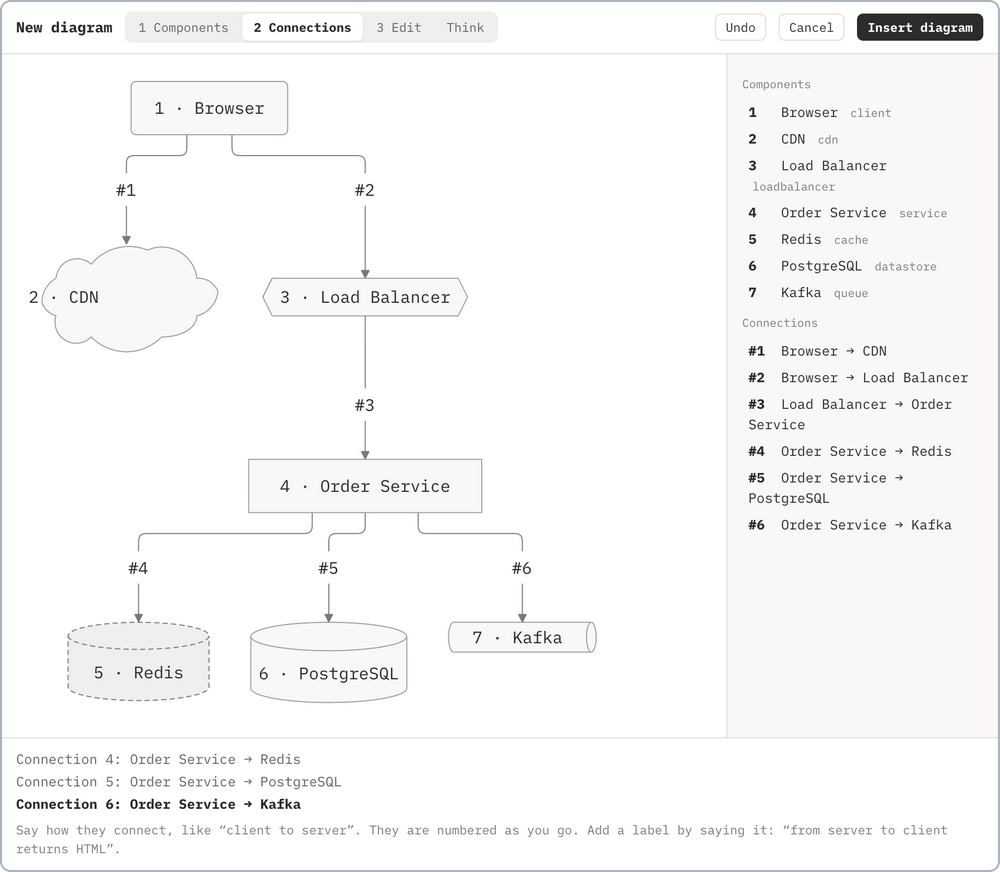Select the Browser node in the diagram
This screenshot has width=1000, height=872.
coord(209,108)
